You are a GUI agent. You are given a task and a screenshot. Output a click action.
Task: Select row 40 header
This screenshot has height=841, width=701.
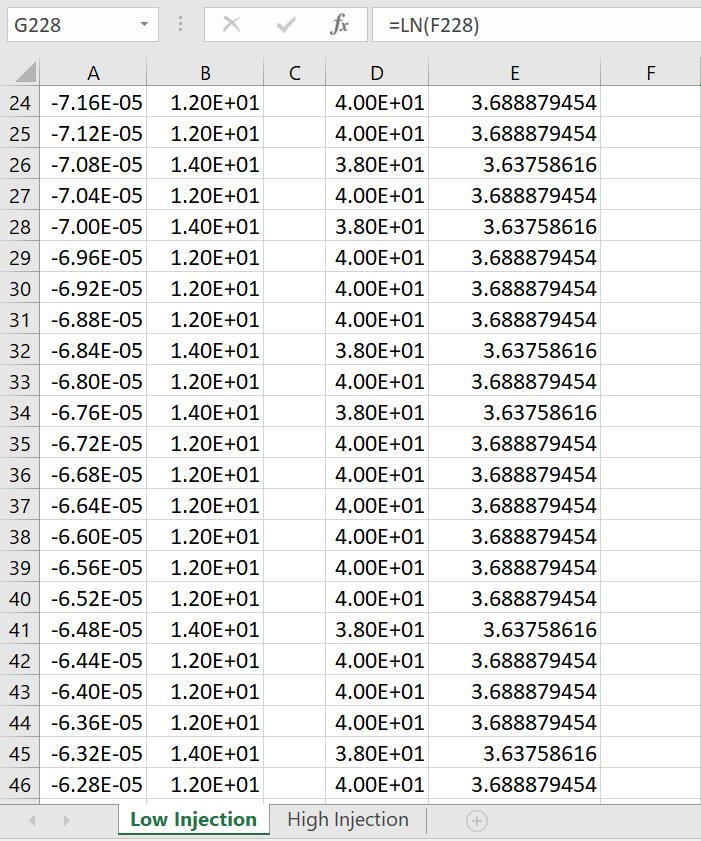20,599
